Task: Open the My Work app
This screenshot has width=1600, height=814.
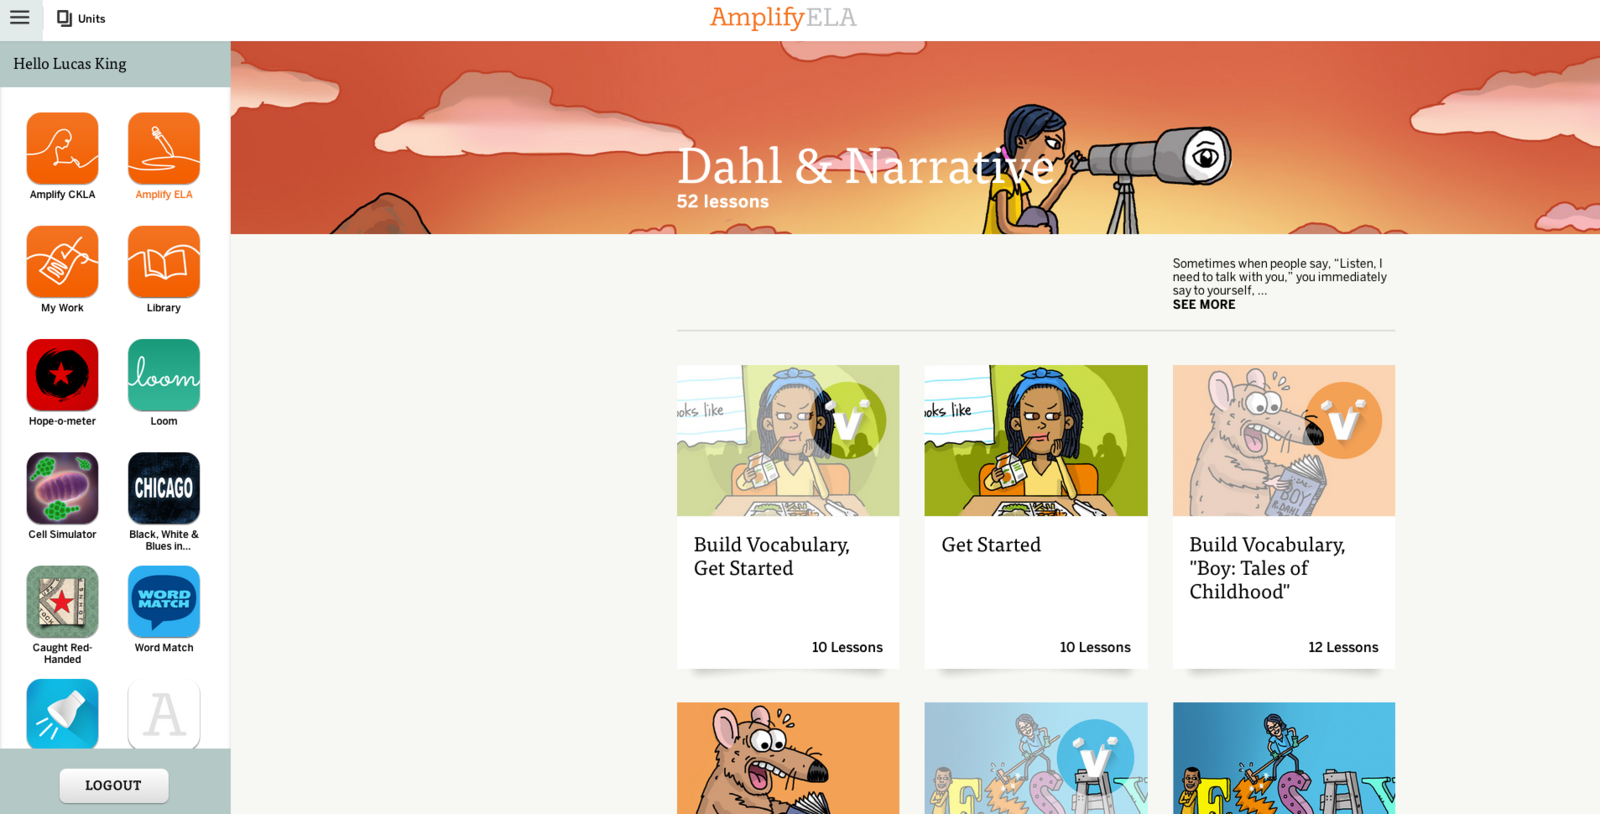Action: [62, 262]
